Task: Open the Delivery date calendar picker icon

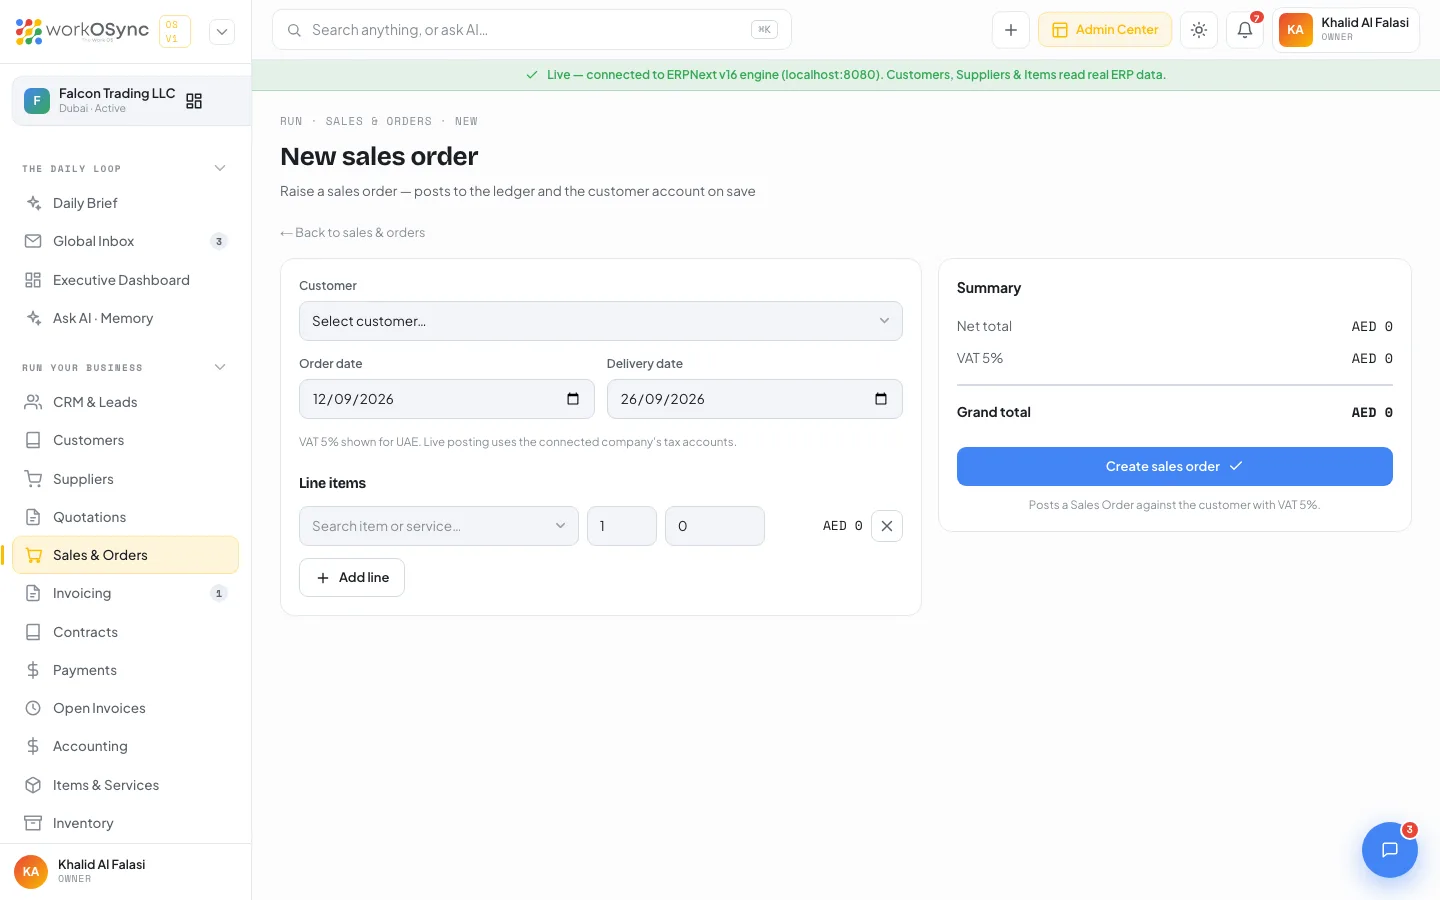Action: pos(881,399)
